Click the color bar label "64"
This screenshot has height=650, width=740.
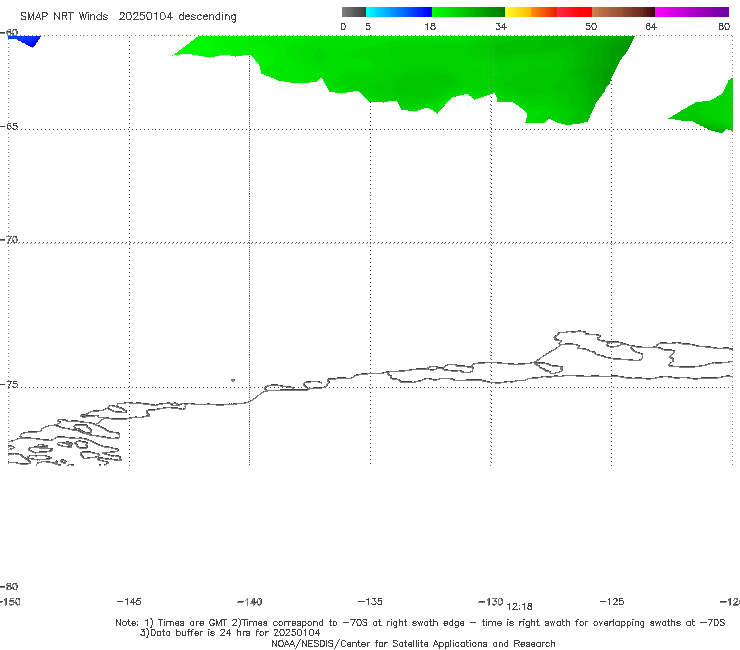(651, 26)
